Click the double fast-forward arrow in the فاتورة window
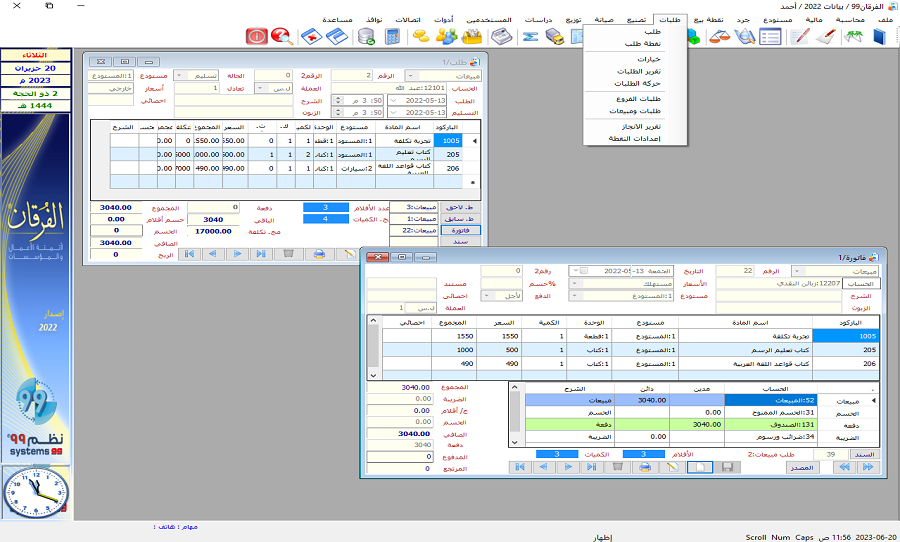The width and height of the screenshot is (900, 542). pos(868,467)
